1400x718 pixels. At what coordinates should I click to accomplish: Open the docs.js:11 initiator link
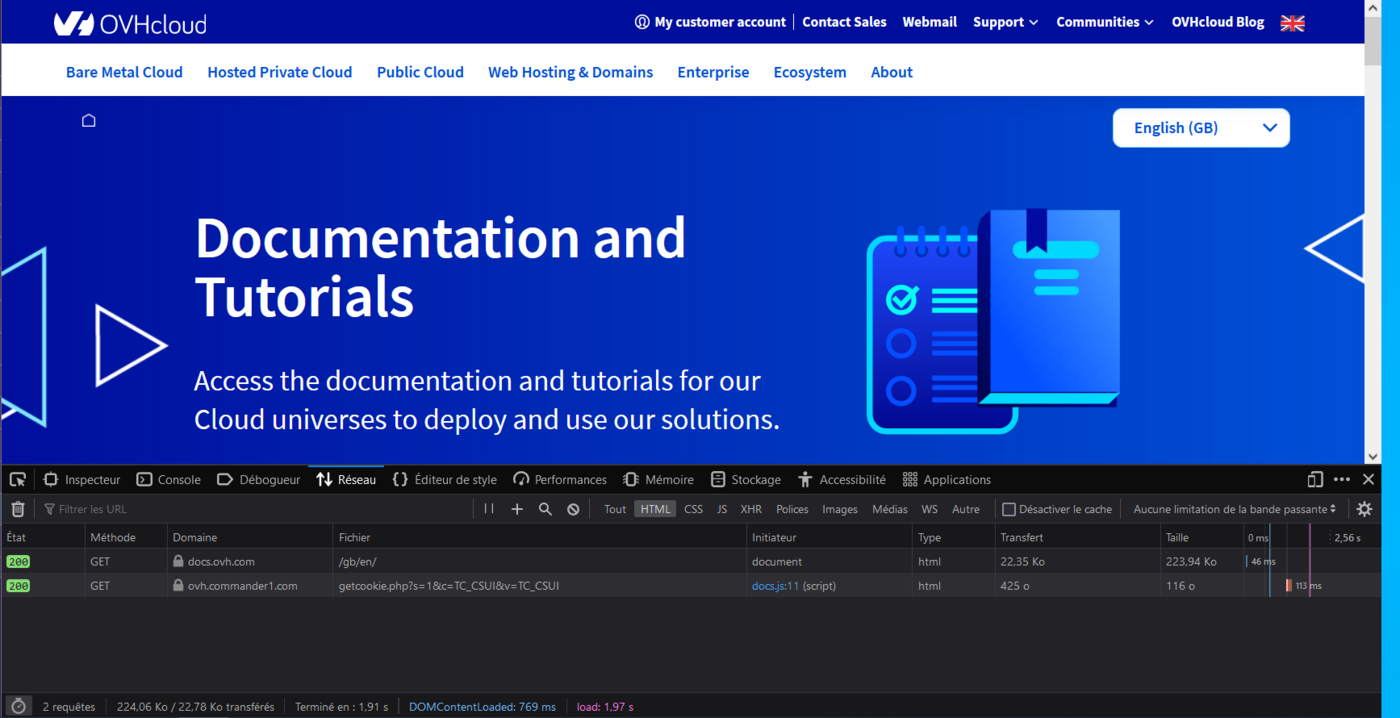point(775,586)
